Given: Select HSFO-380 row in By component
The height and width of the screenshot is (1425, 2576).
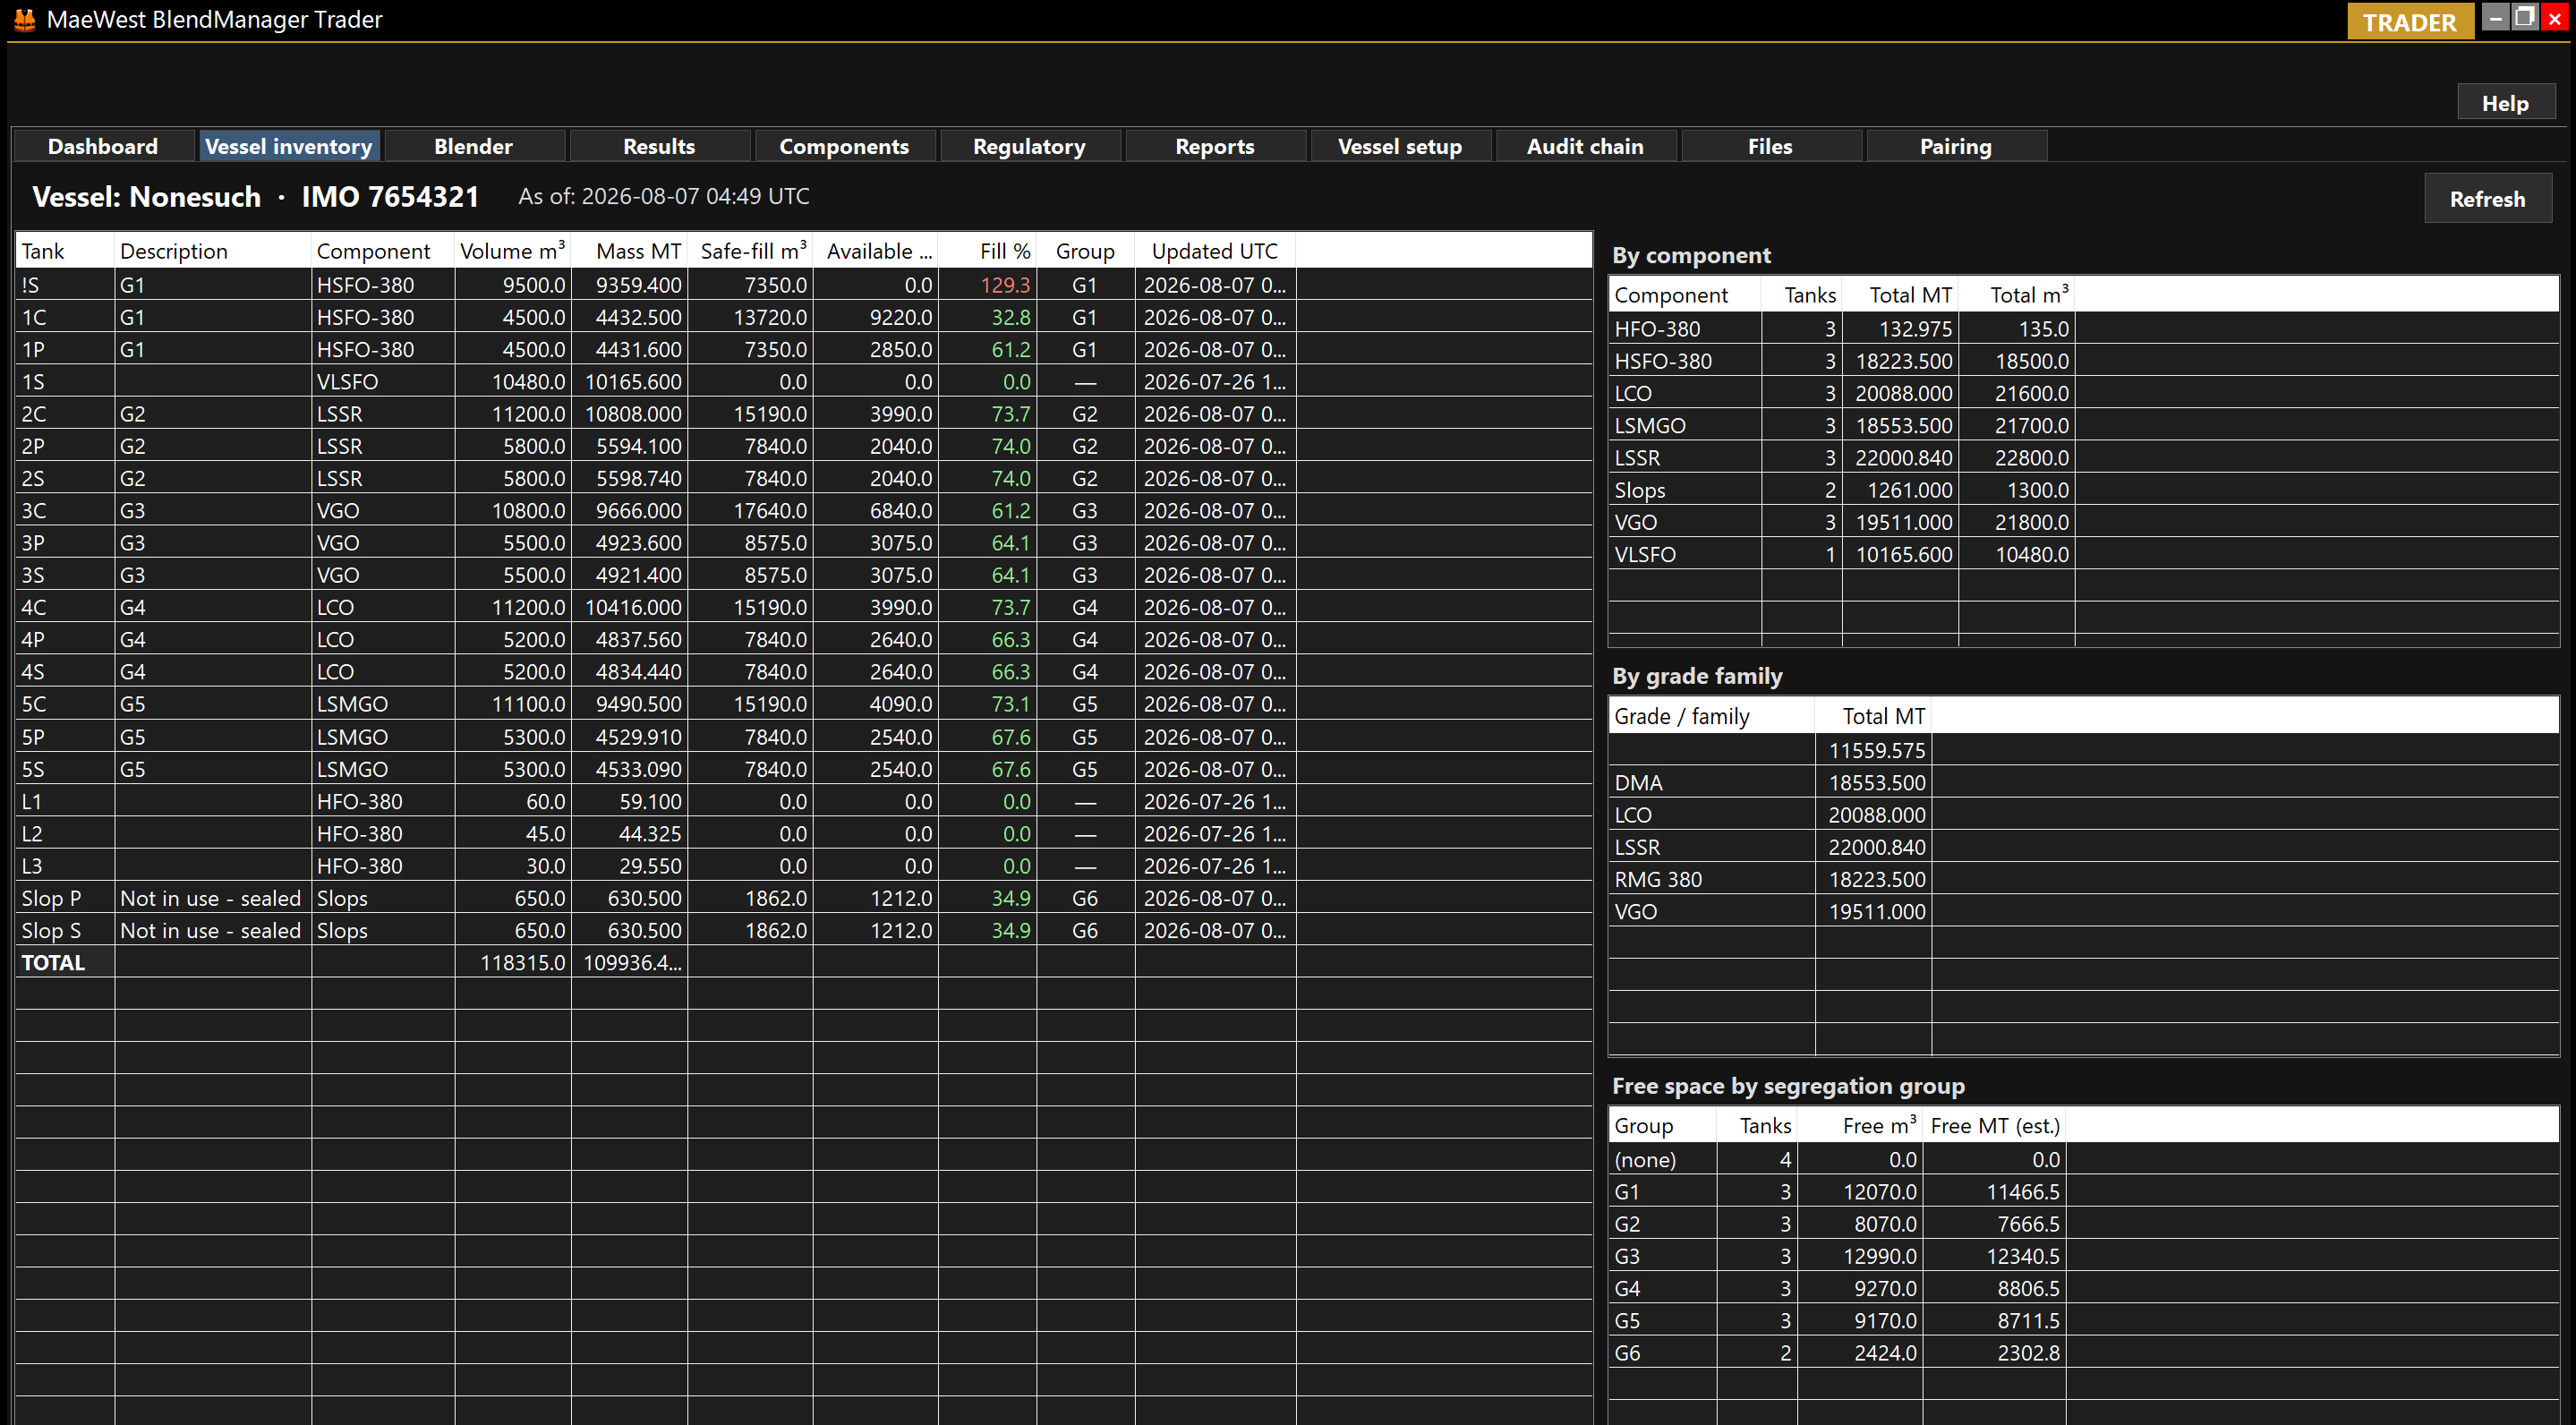Looking at the screenshot, I should click(x=2083, y=361).
